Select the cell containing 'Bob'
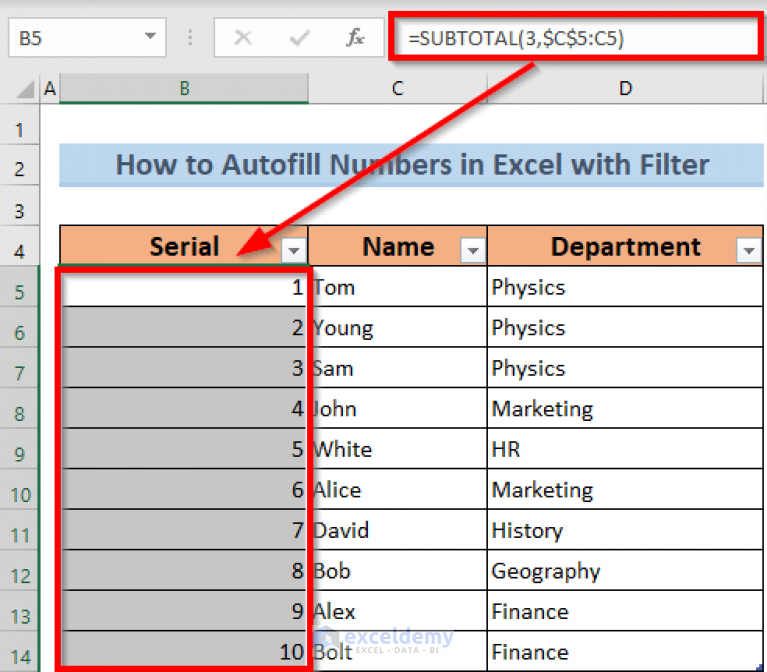 click(x=398, y=571)
